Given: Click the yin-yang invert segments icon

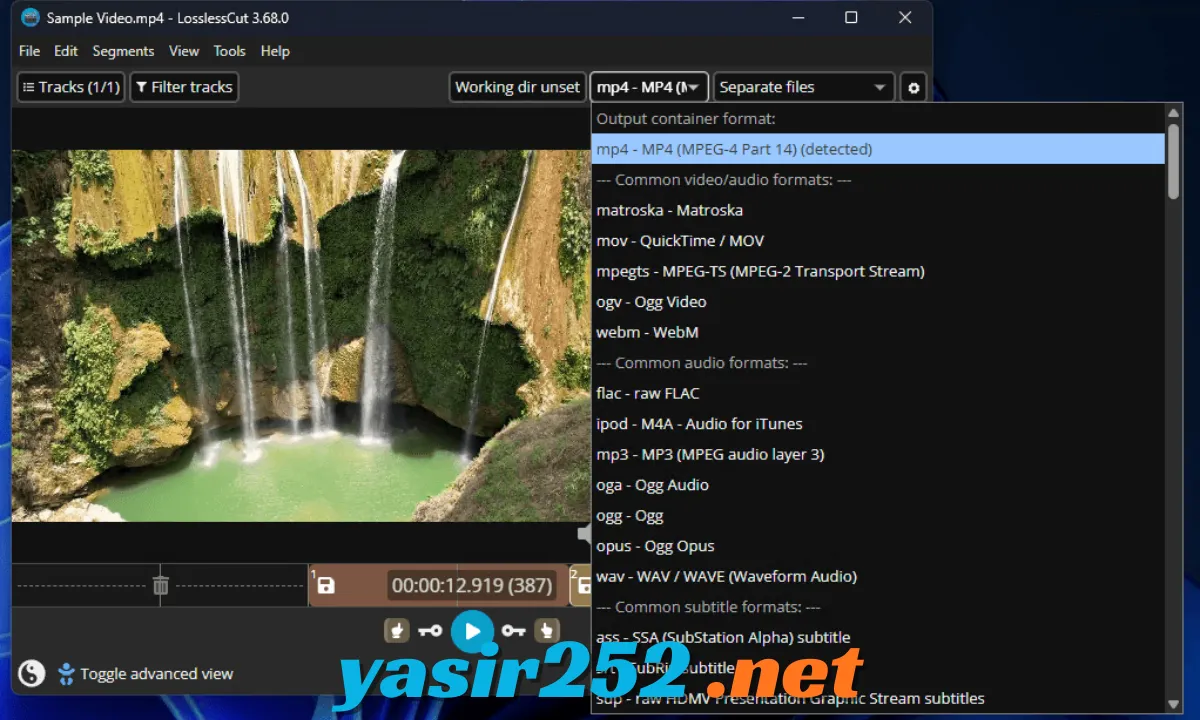Looking at the screenshot, I should [x=32, y=673].
